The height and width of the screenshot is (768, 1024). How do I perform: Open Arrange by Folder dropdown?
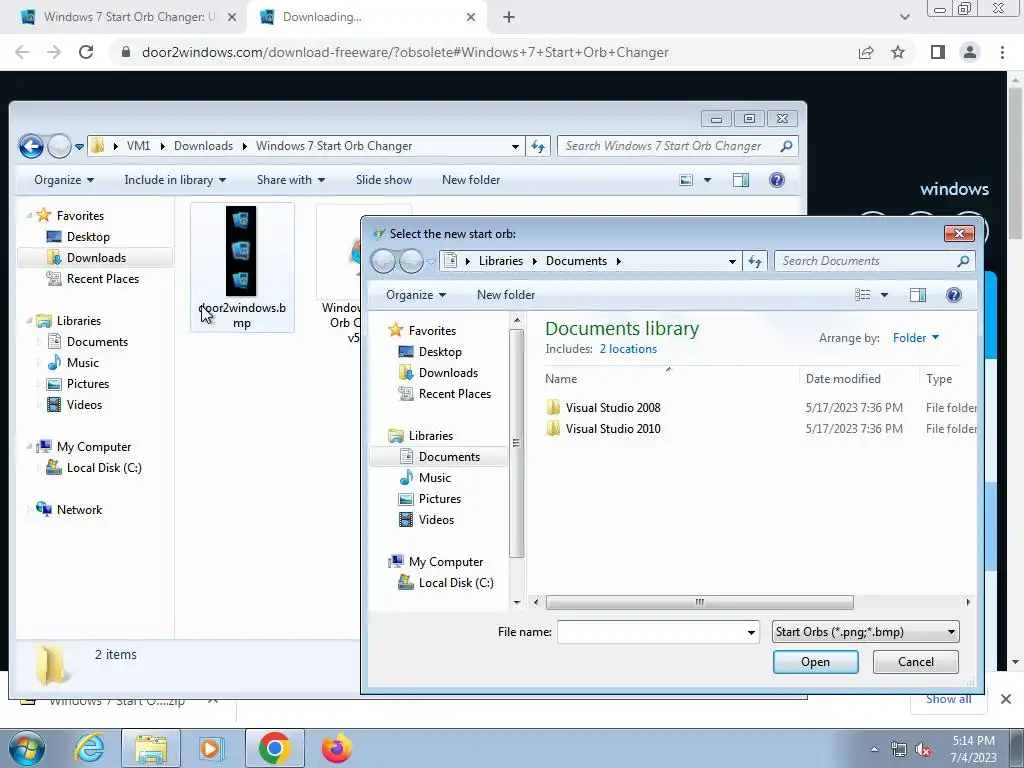[x=916, y=338]
